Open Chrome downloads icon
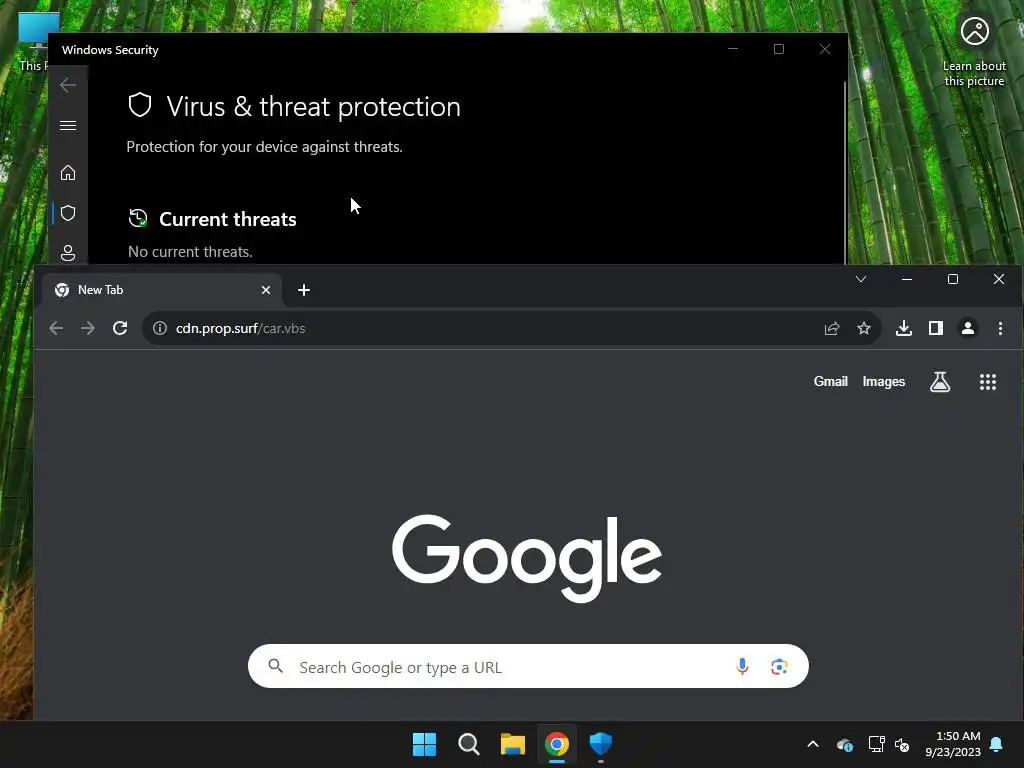This screenshot has width=1024, height=768. click(904, 328)
